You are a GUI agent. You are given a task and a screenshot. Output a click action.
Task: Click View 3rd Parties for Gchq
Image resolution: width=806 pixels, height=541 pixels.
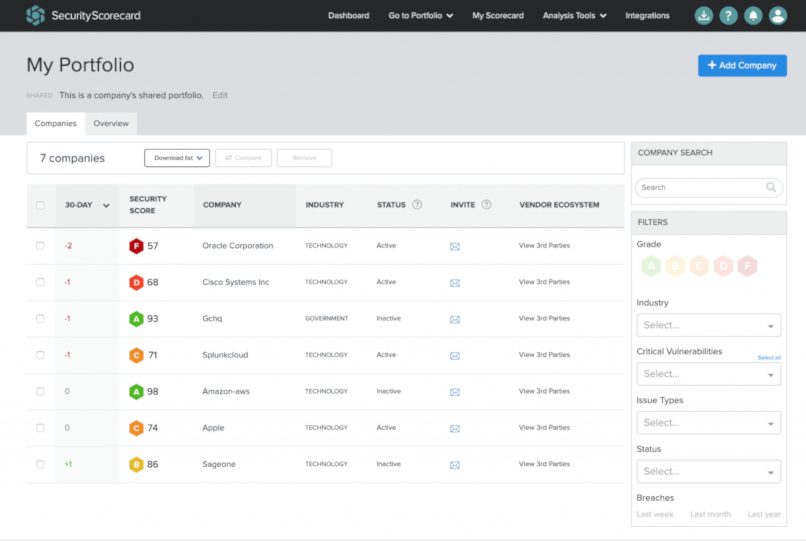544,318
